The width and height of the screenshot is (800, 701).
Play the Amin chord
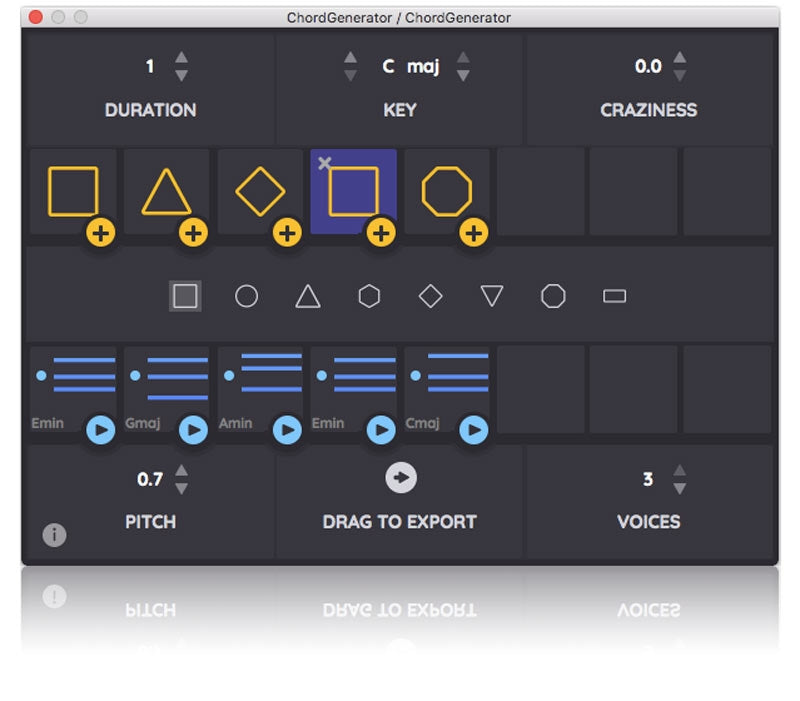(287, 430)
